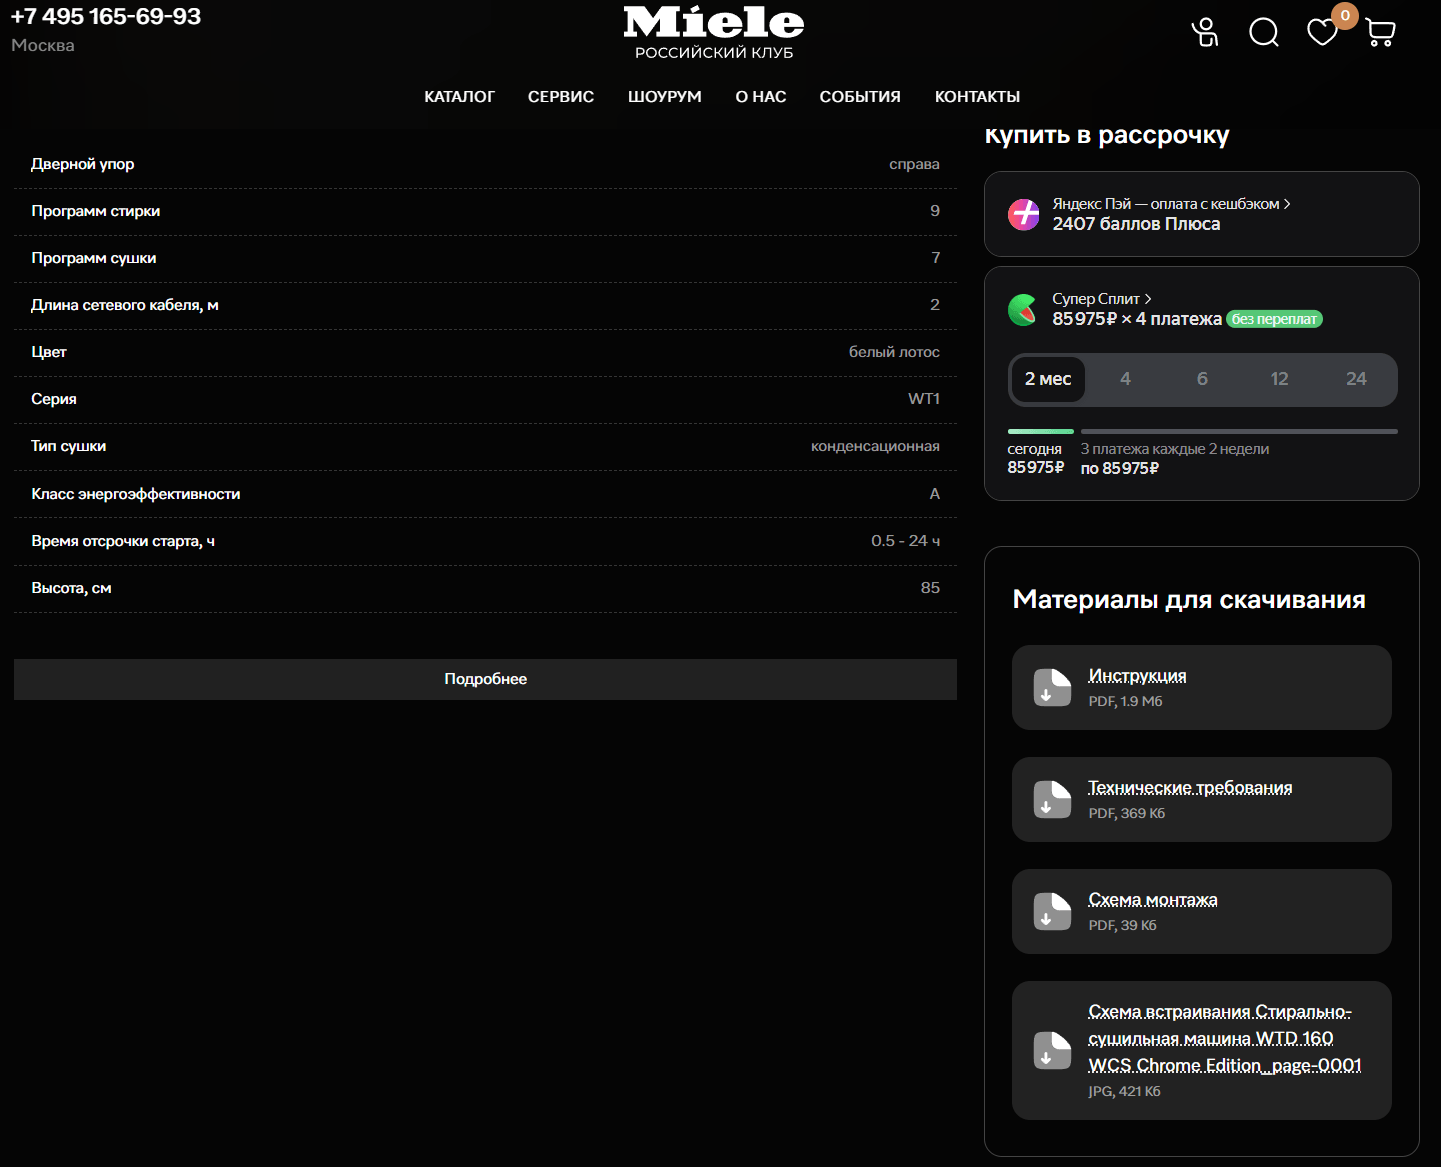Click the Подробнее button
This screenshot has height=1167, width=1441.
point(485,679)
